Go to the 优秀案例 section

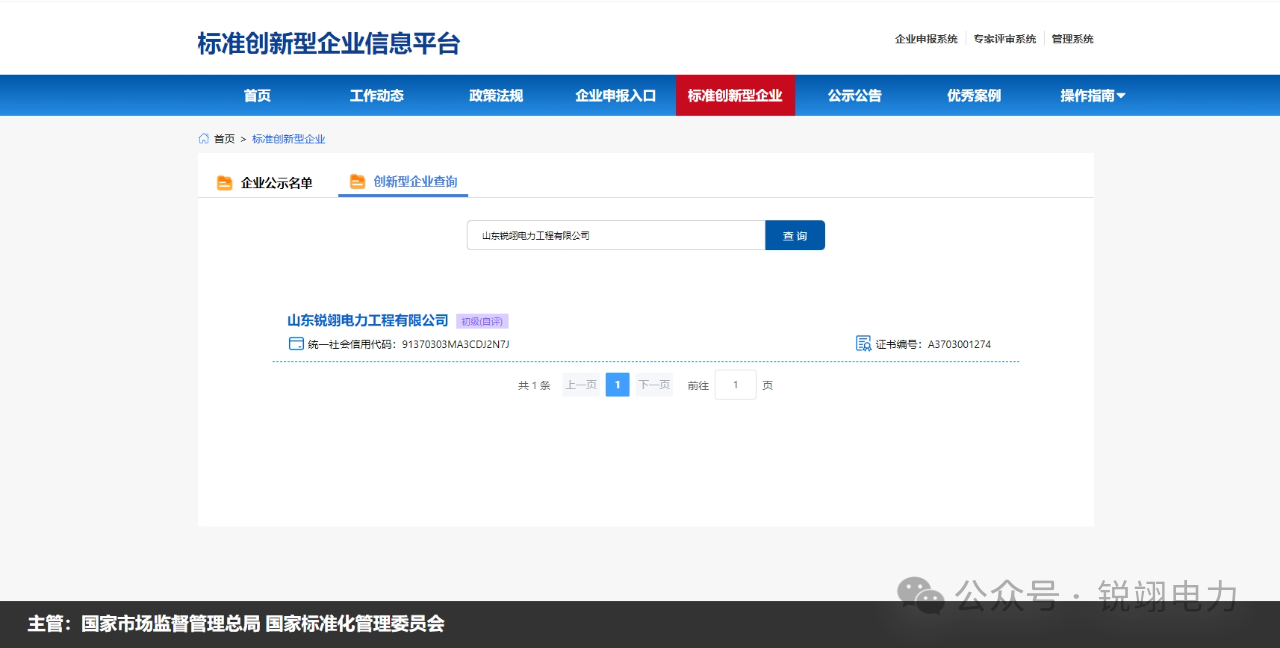(x=974, y=96)
